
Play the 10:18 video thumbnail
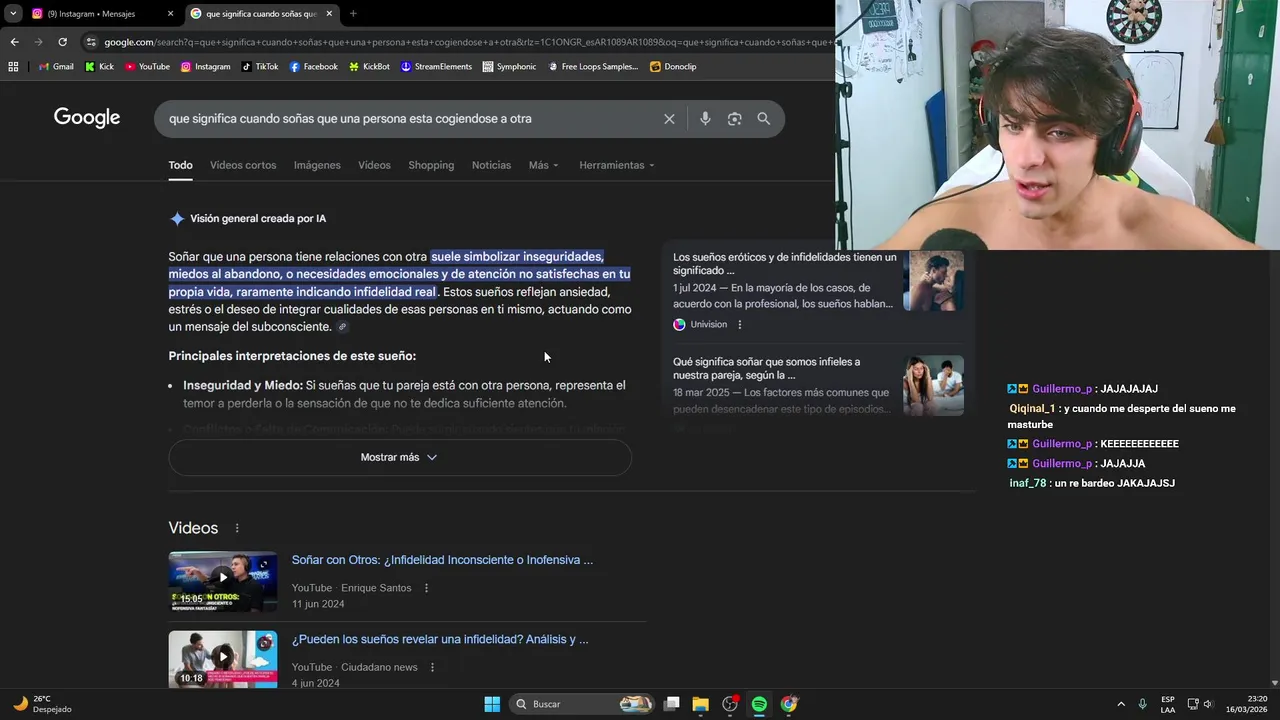pos(223,658)
